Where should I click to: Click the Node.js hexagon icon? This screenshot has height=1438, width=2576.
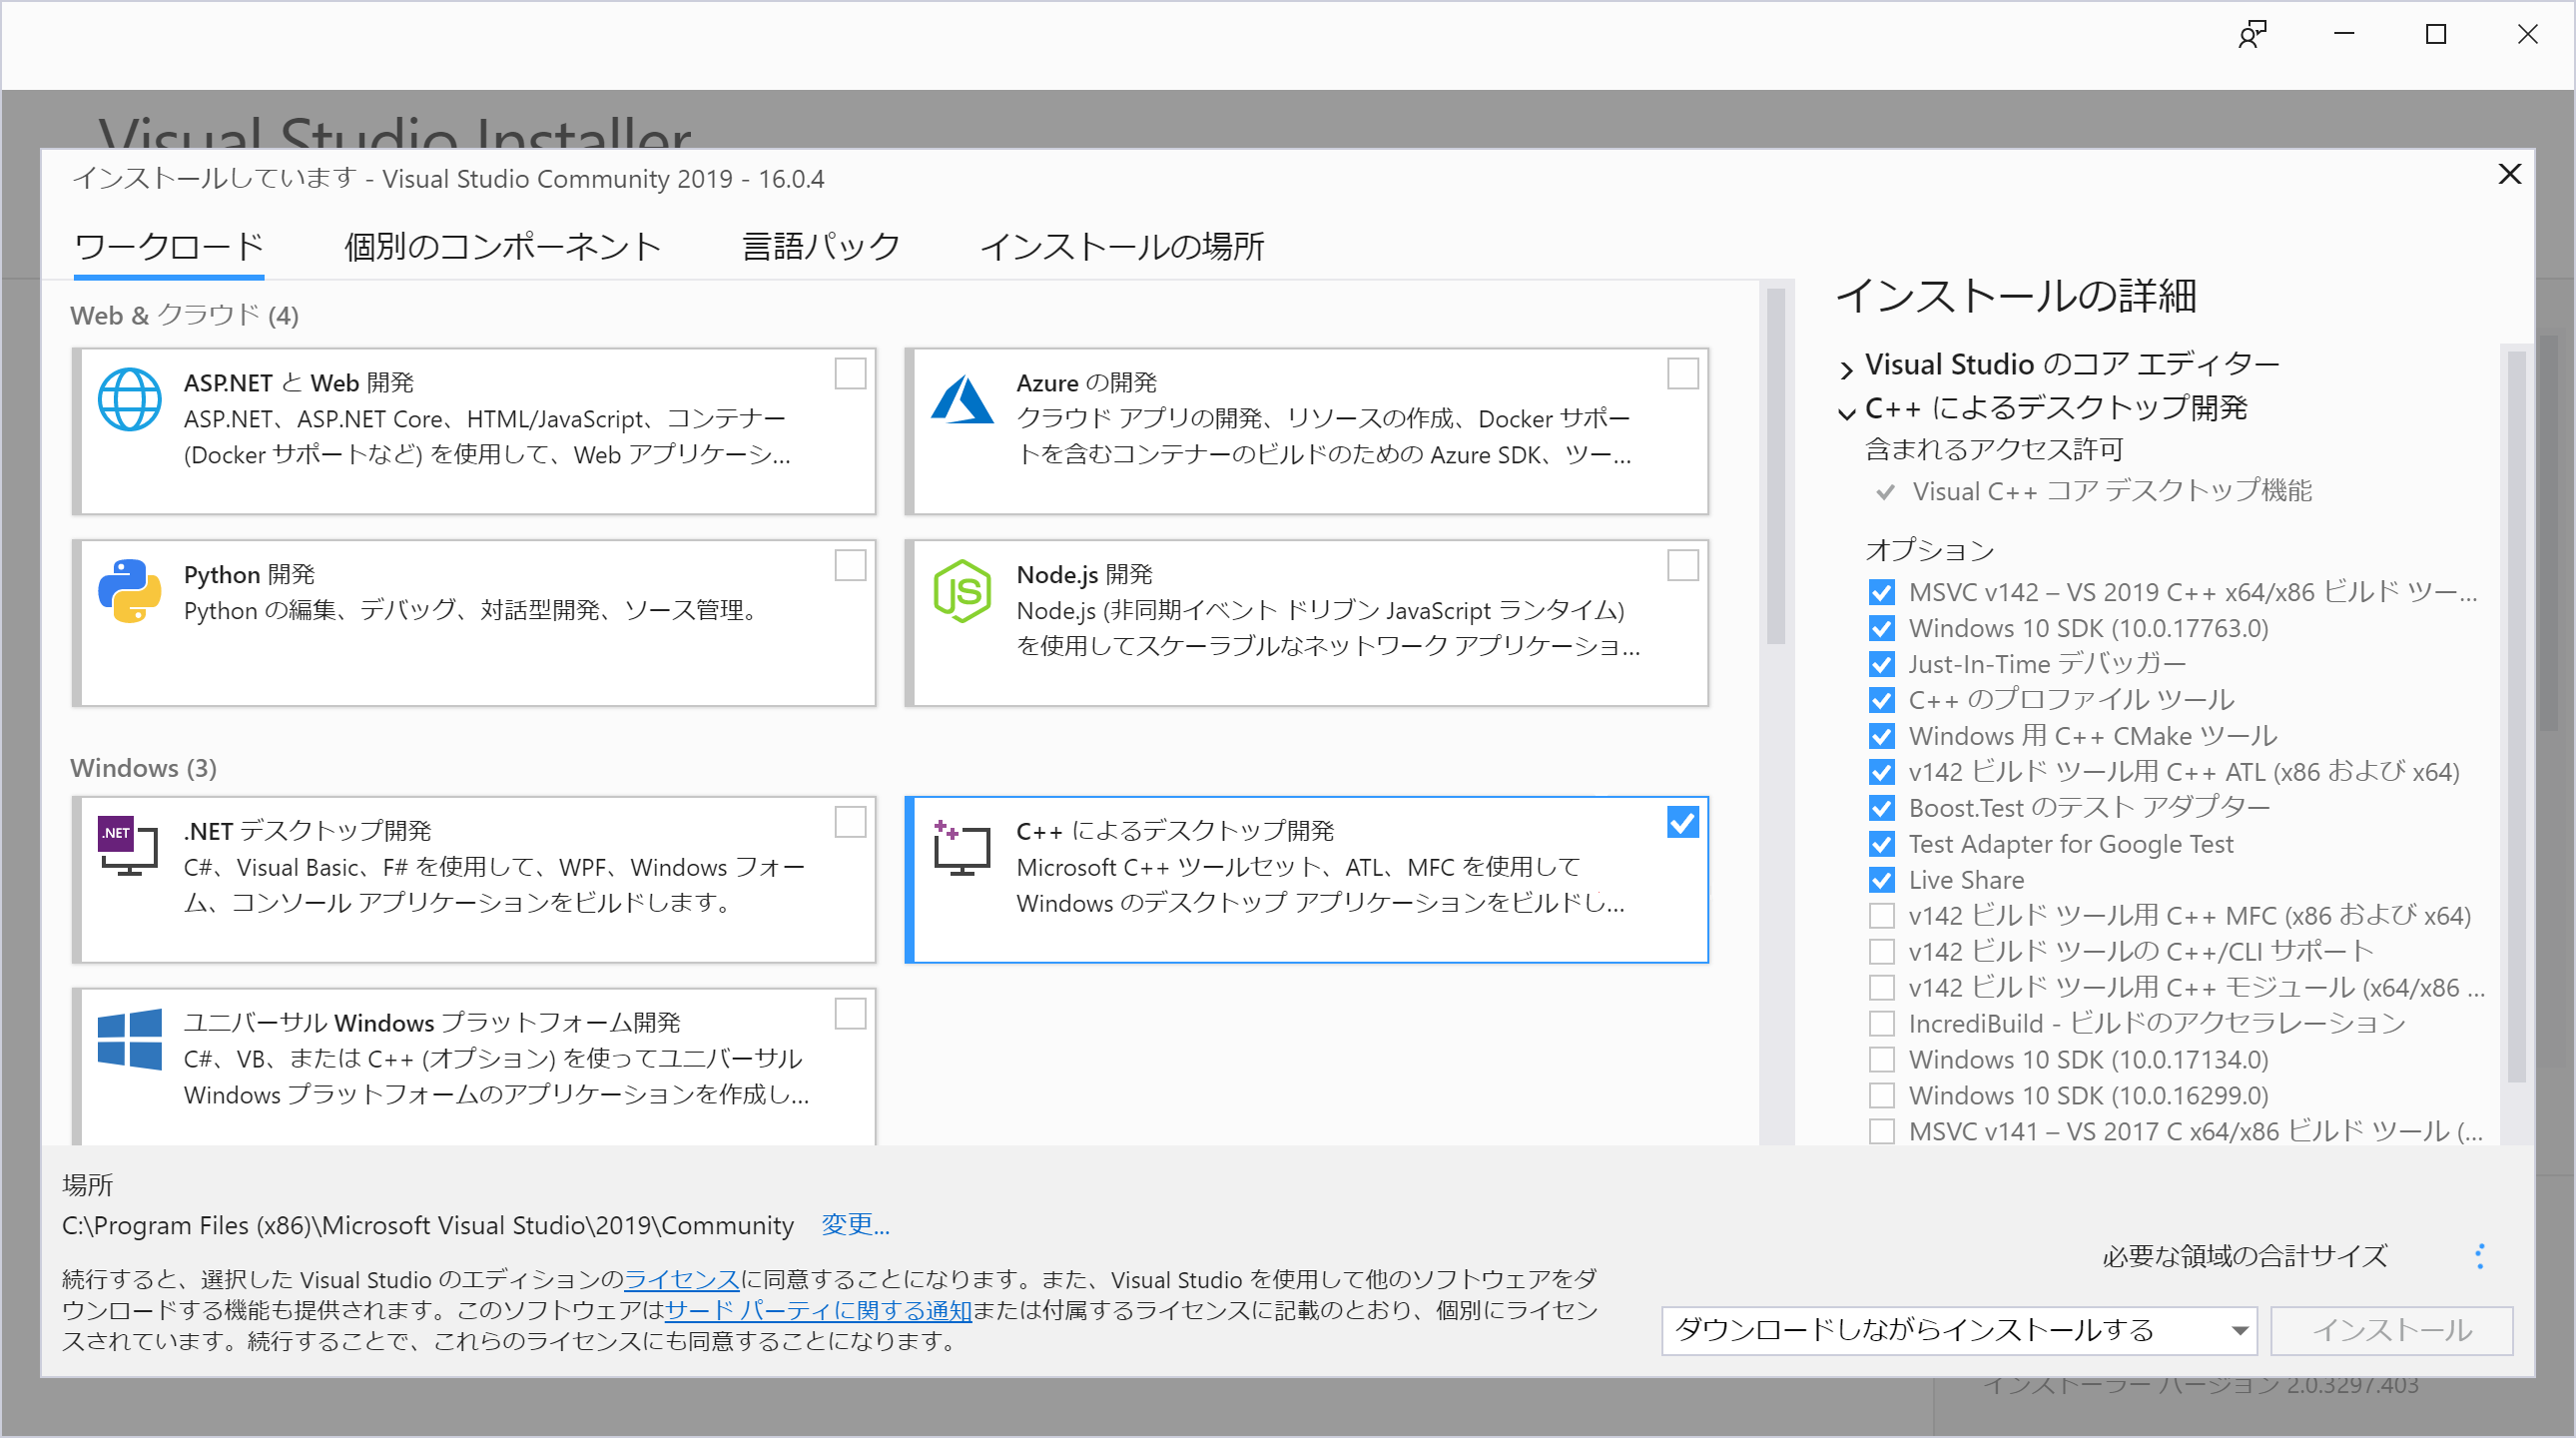point(962,591)
